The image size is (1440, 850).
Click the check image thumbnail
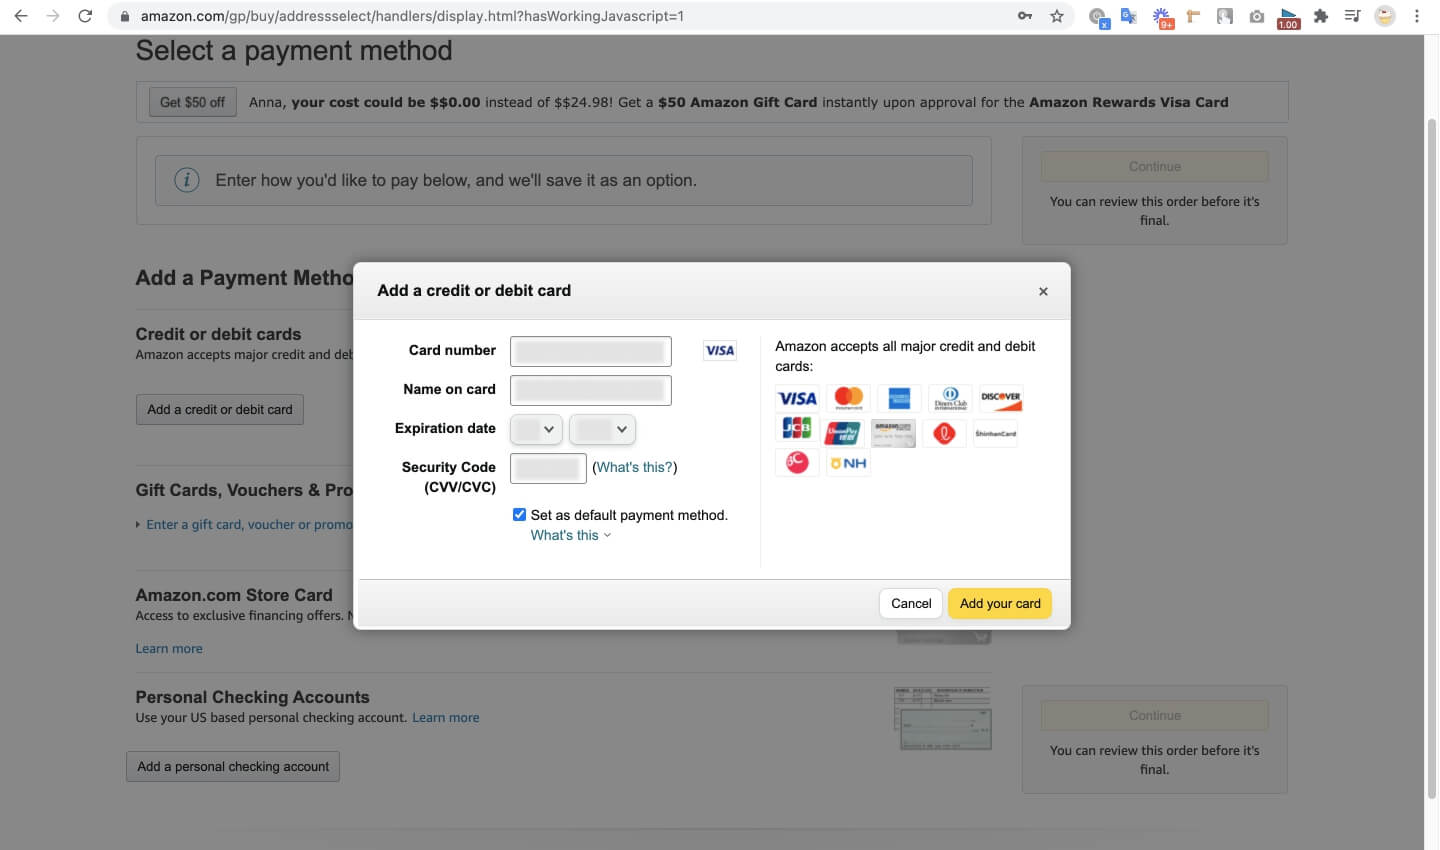pyautogui.click(x=942, y=718)
